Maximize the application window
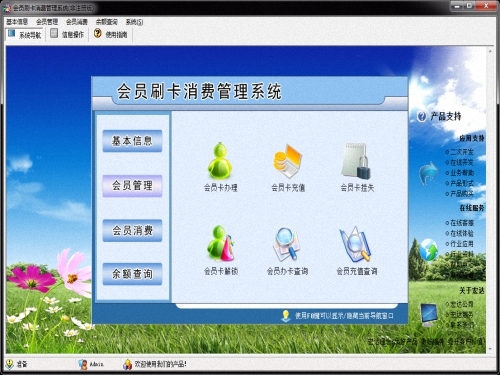Viewport: 500px width, 375px height. coord(470,6)
